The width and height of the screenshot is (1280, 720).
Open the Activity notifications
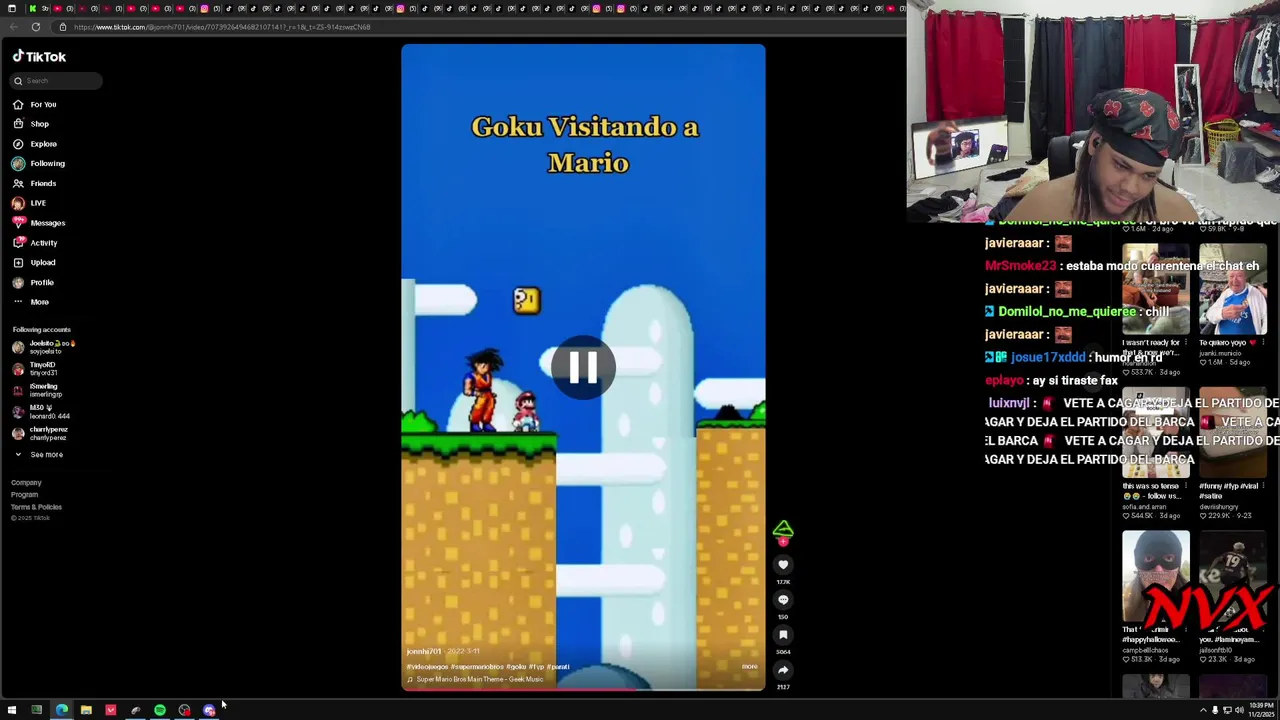35,243
